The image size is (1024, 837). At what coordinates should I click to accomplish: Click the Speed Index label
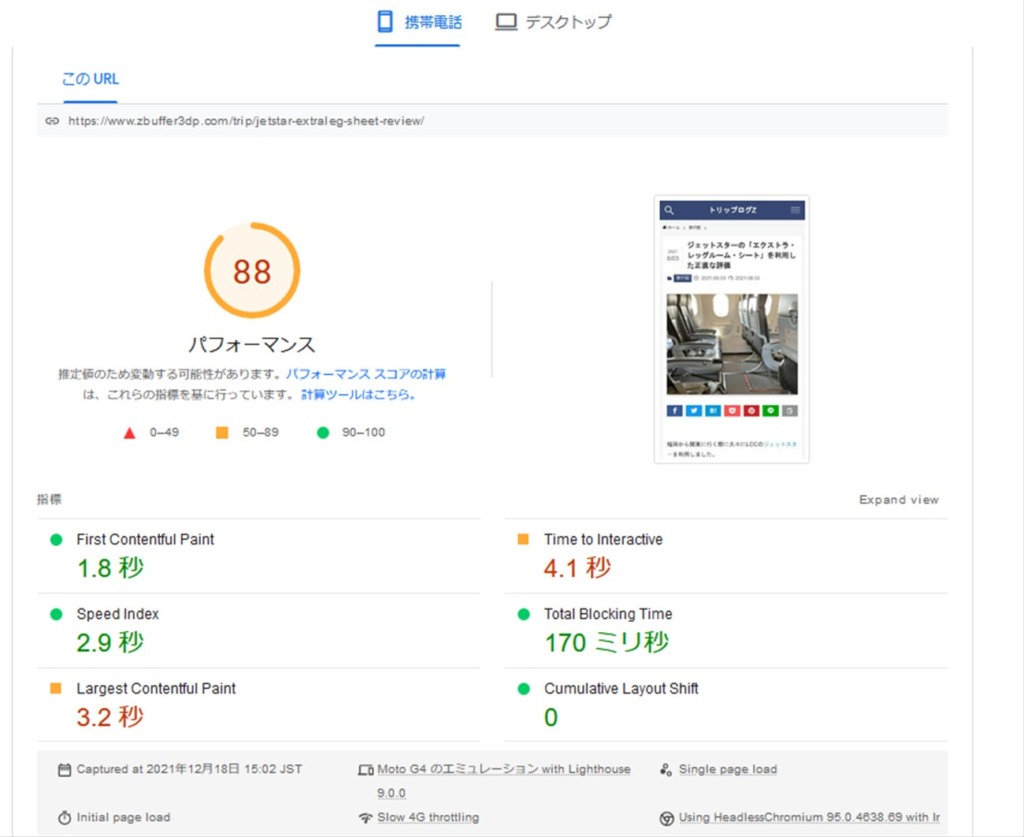pyautogui.click(x=118, y=614)
